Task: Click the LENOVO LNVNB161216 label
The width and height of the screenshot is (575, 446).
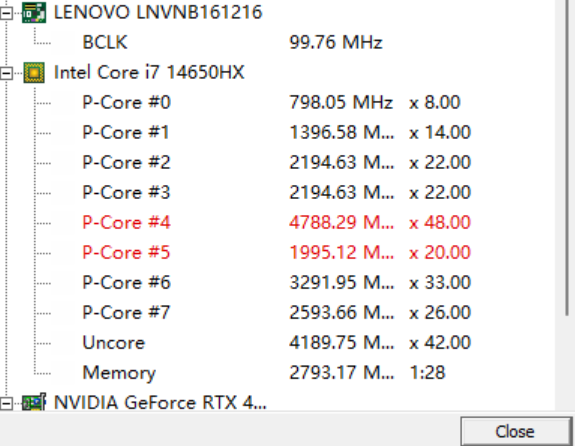Action: [x=158, y=12]
